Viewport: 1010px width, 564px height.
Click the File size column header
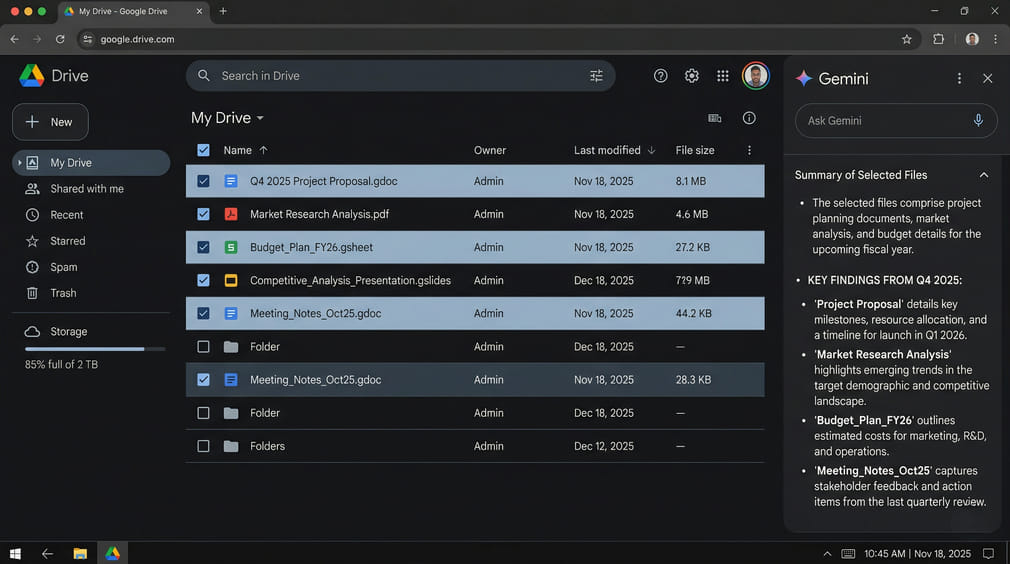(694, 150)
